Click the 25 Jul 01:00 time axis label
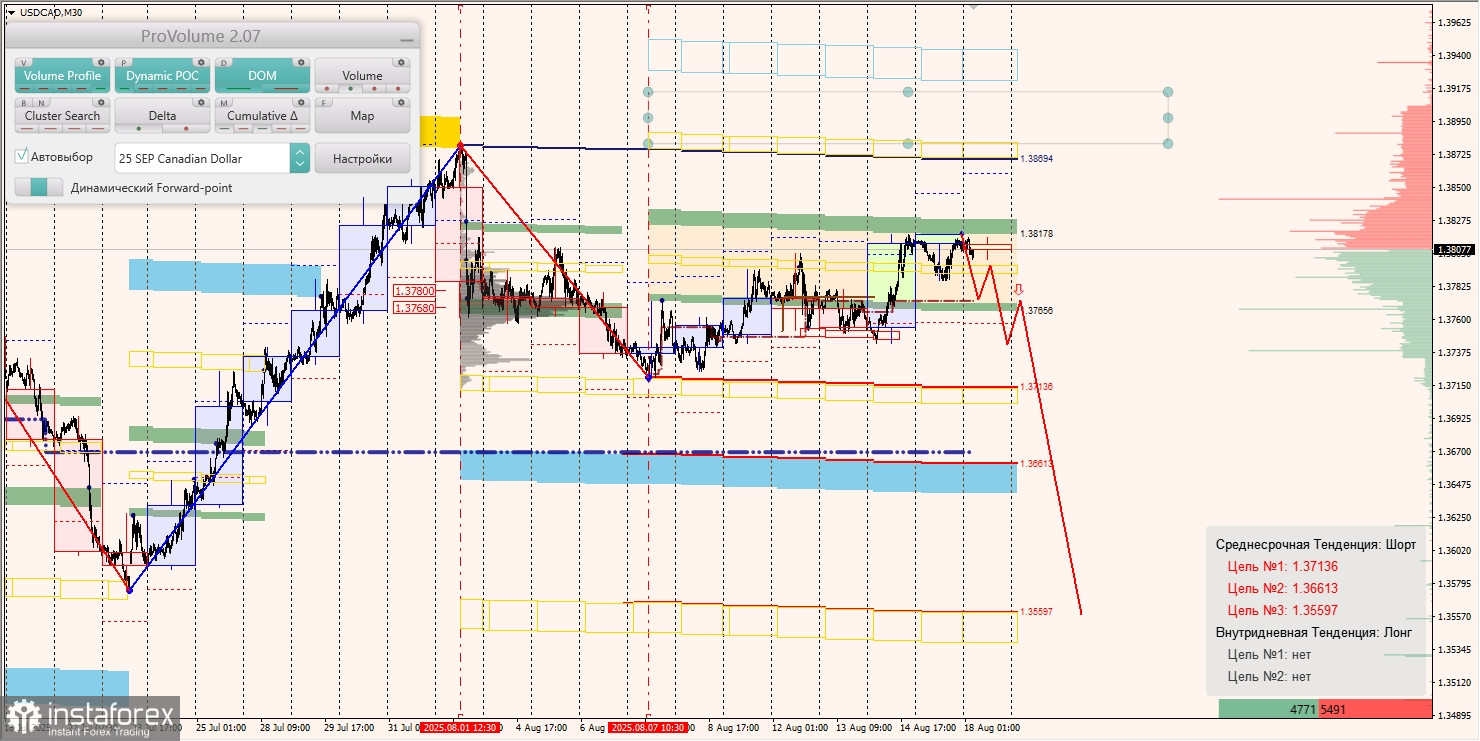The image size is (1480, 741). coord(221,727)
